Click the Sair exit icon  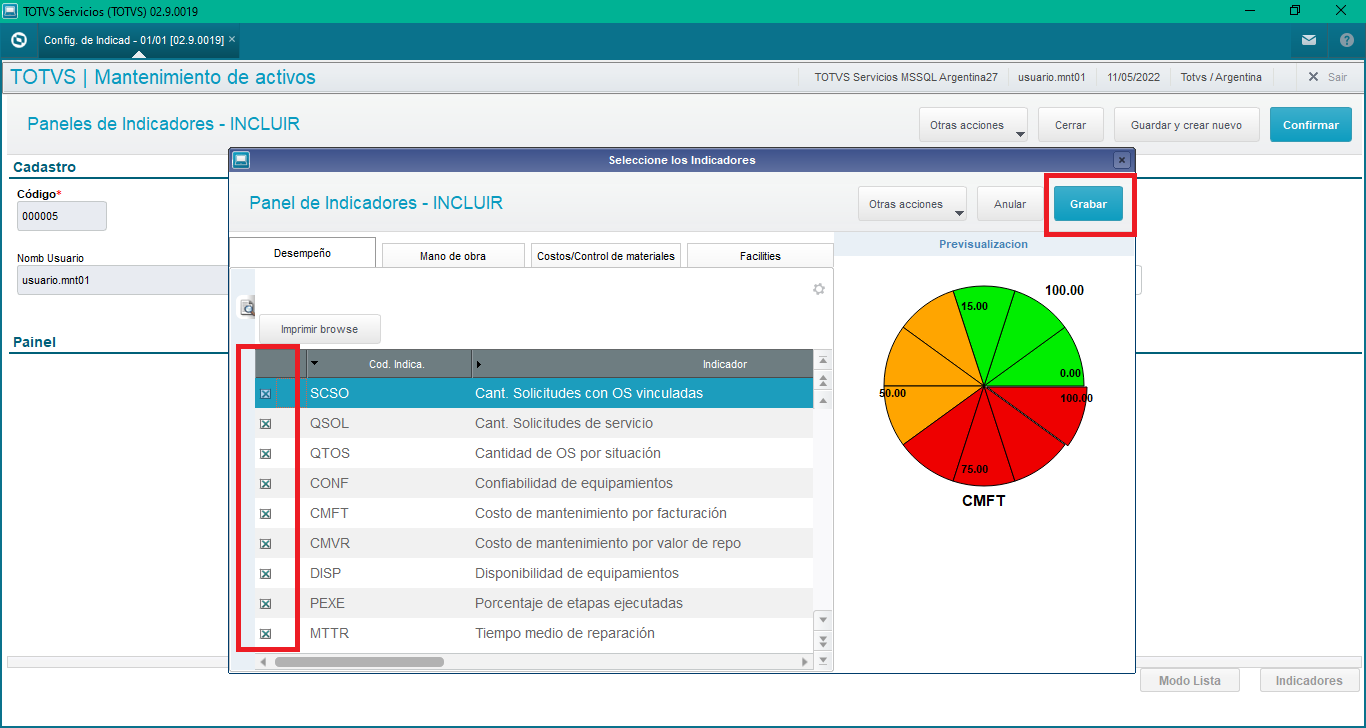pyautogui.click(x=1314, y=77)
